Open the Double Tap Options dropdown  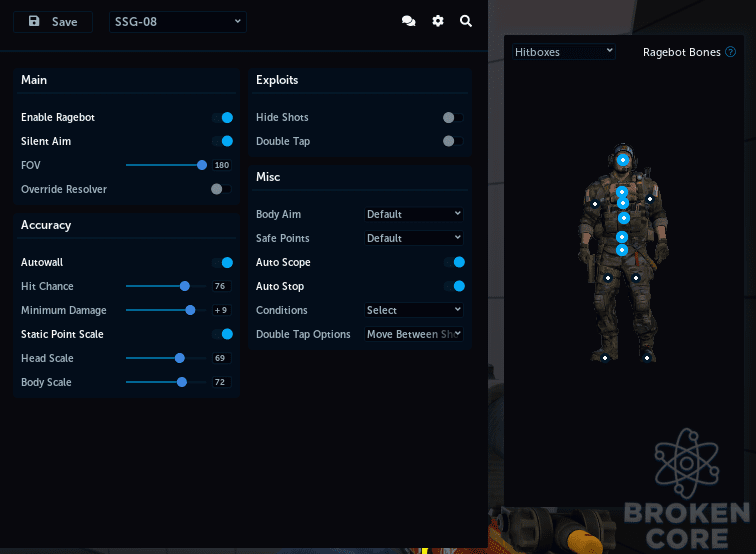(414, 334)
